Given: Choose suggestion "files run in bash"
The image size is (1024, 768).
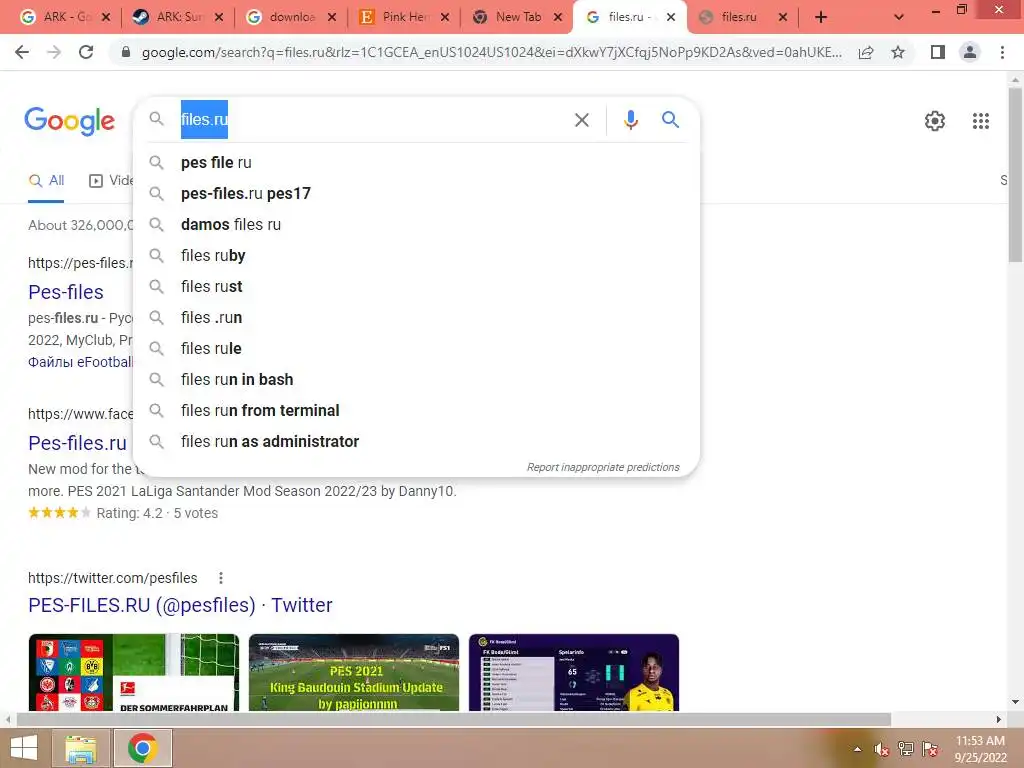Looking at the screenshot, I should coord(416,379).
